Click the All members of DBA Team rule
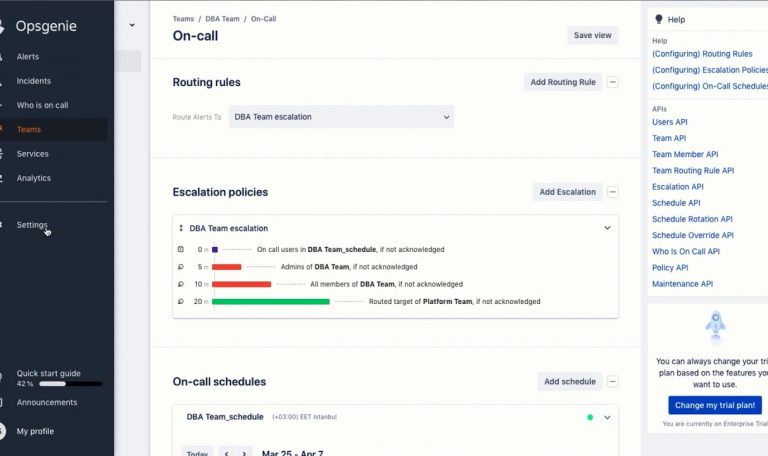 pos(386,284)
